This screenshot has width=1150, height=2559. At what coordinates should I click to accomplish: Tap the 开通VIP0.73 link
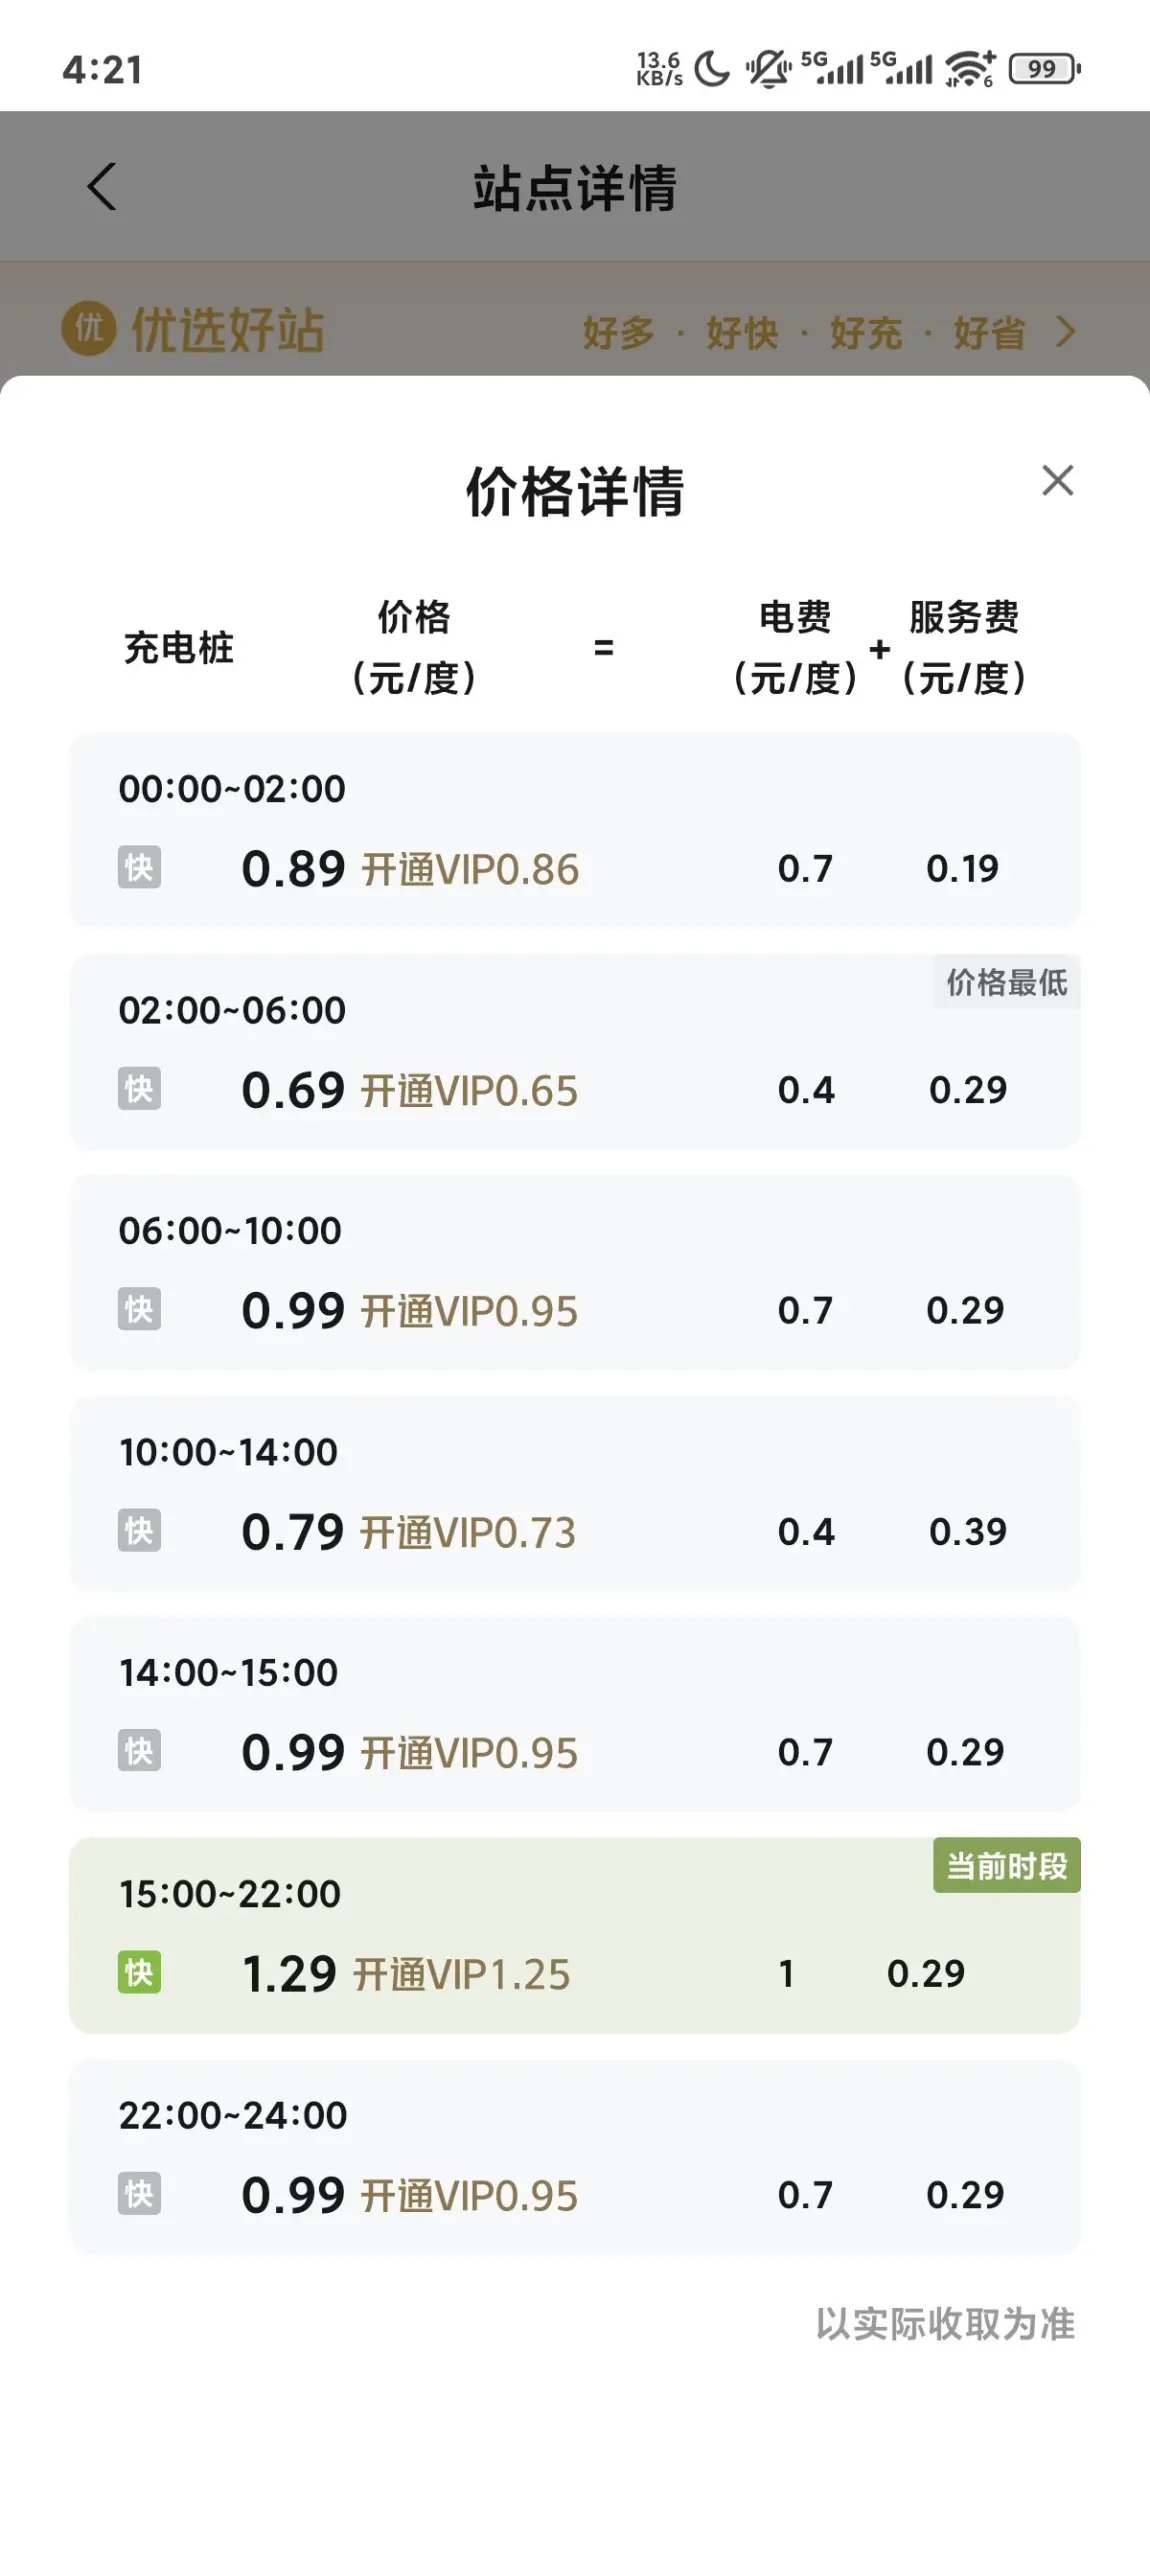point(468,1532)
